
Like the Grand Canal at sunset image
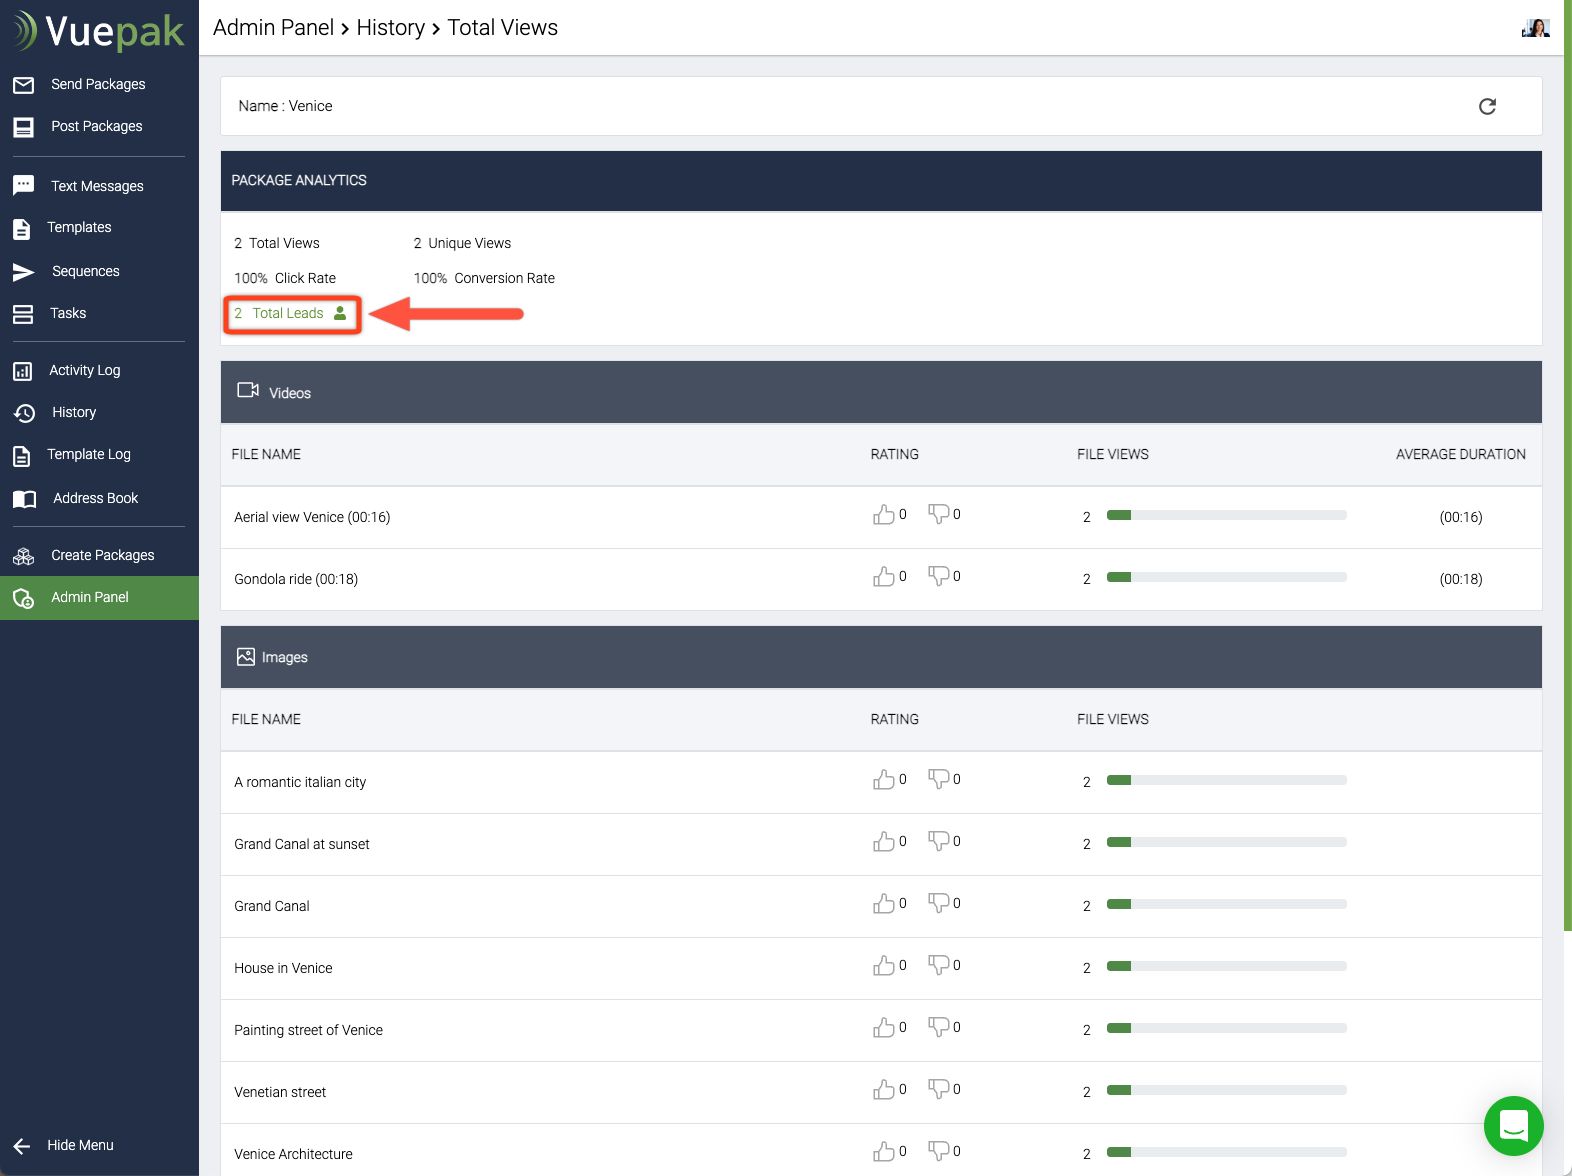click(883, 842)
